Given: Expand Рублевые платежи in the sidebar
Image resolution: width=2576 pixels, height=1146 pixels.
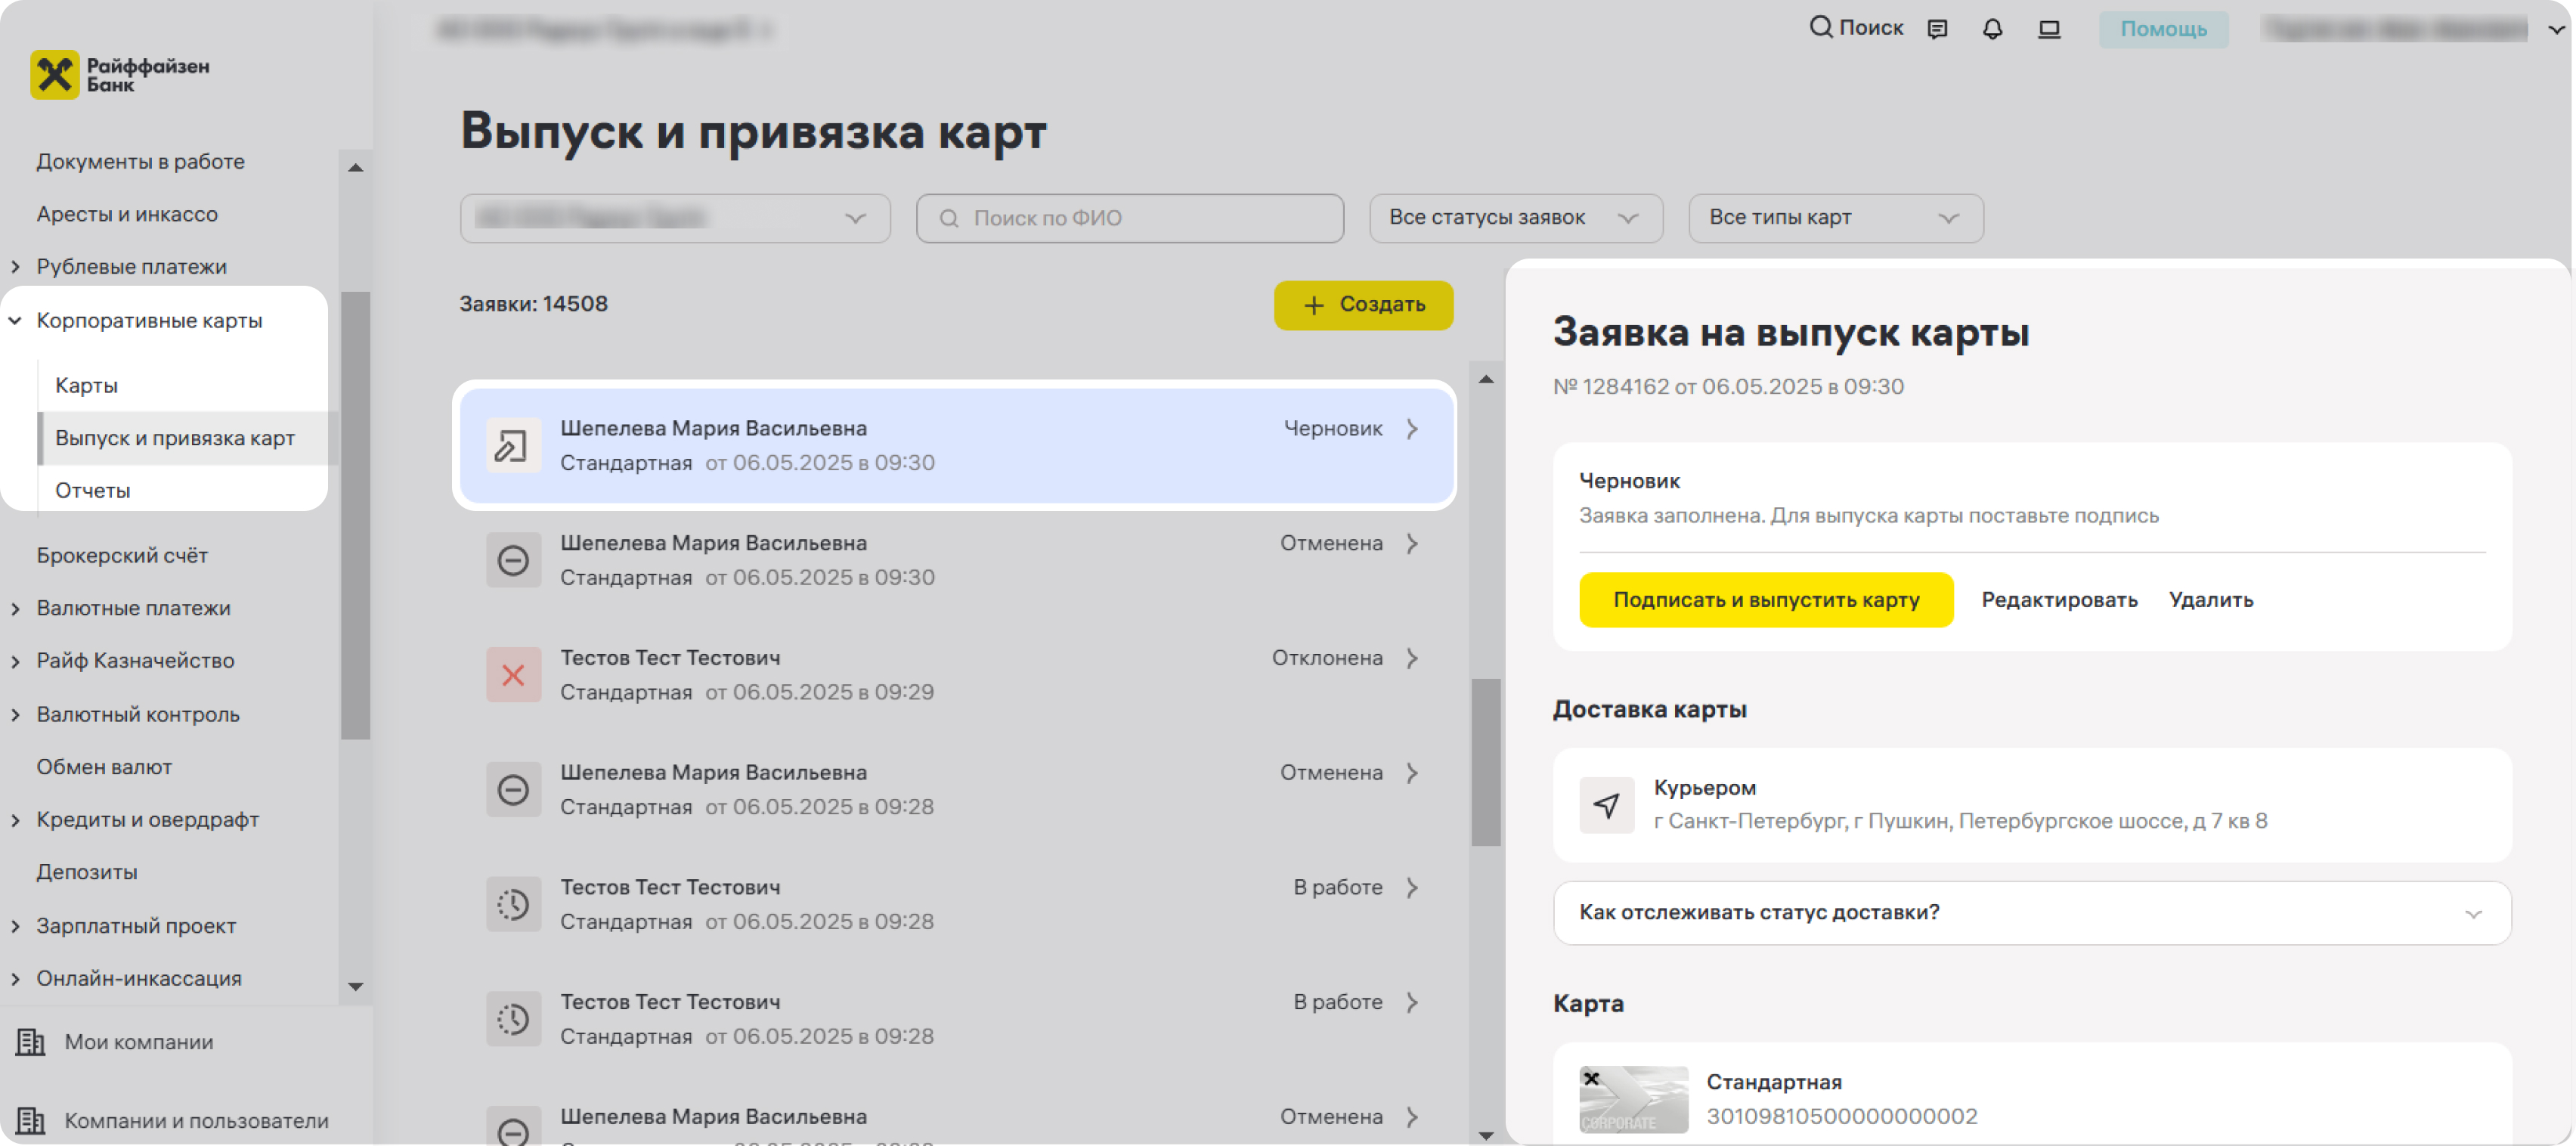Looking at the screenshot, I should (15, 267).
